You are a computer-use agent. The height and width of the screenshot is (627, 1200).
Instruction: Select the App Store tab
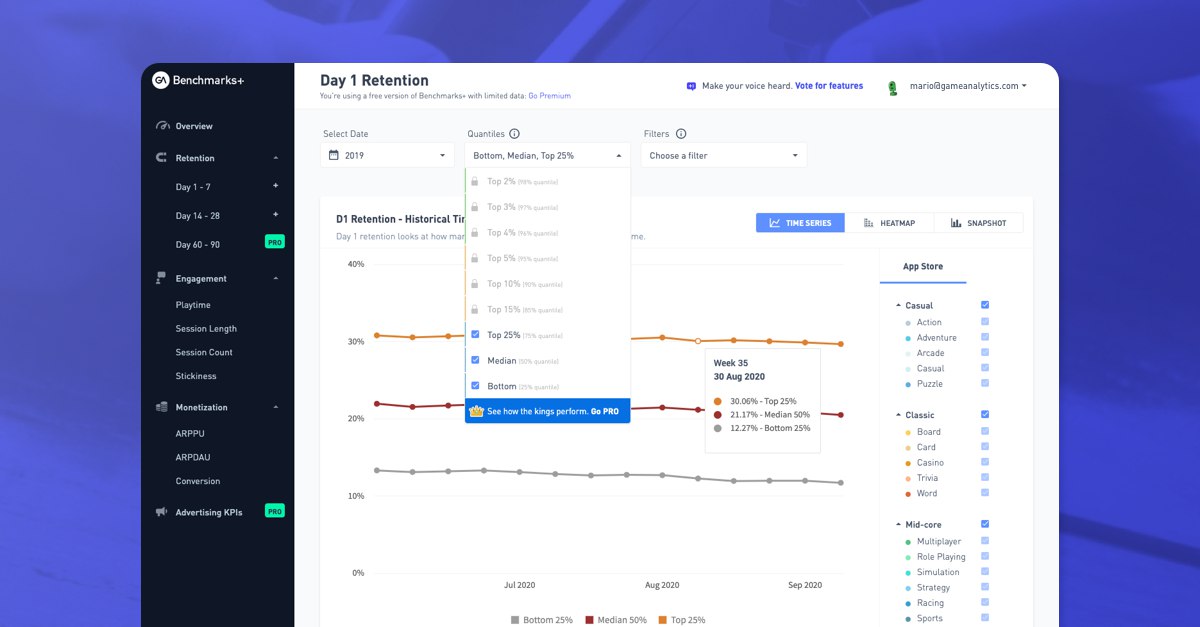click(x=923, y=267)
